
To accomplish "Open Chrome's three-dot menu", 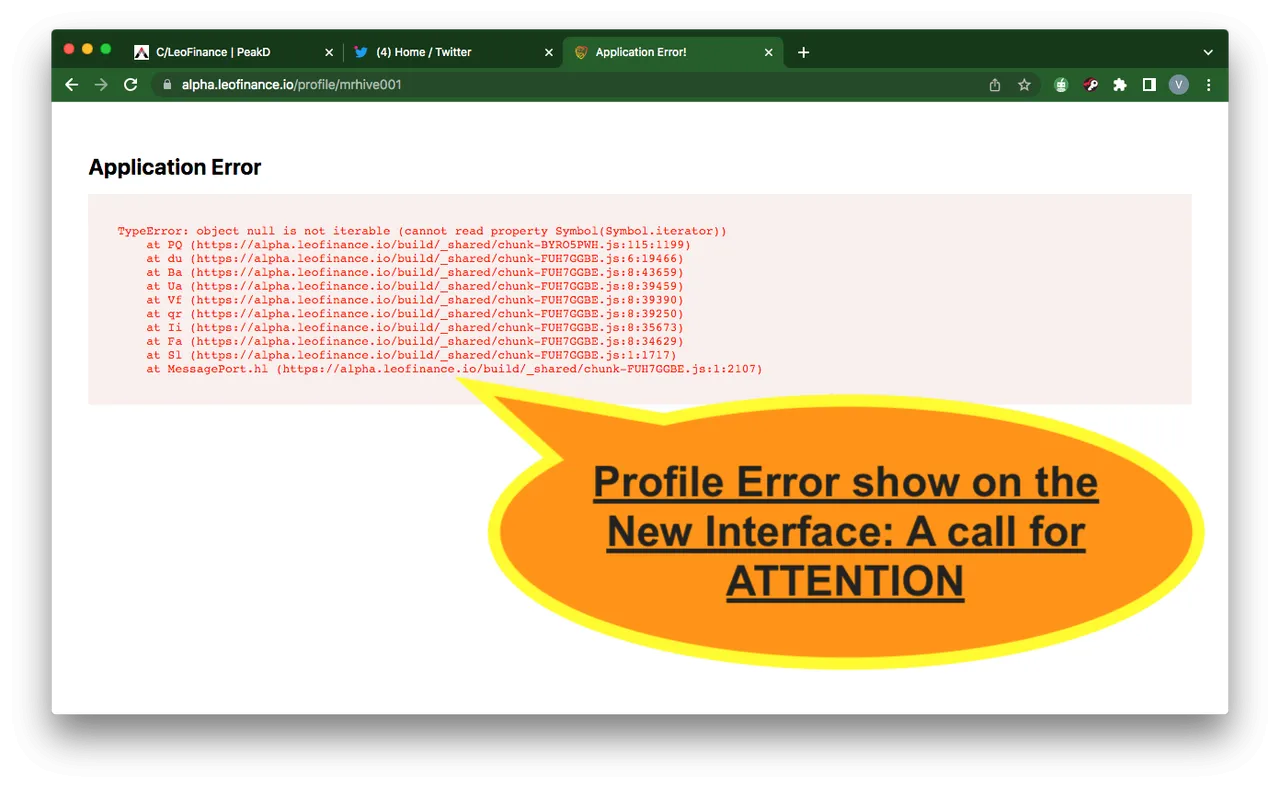I will tap(1208, 85).
